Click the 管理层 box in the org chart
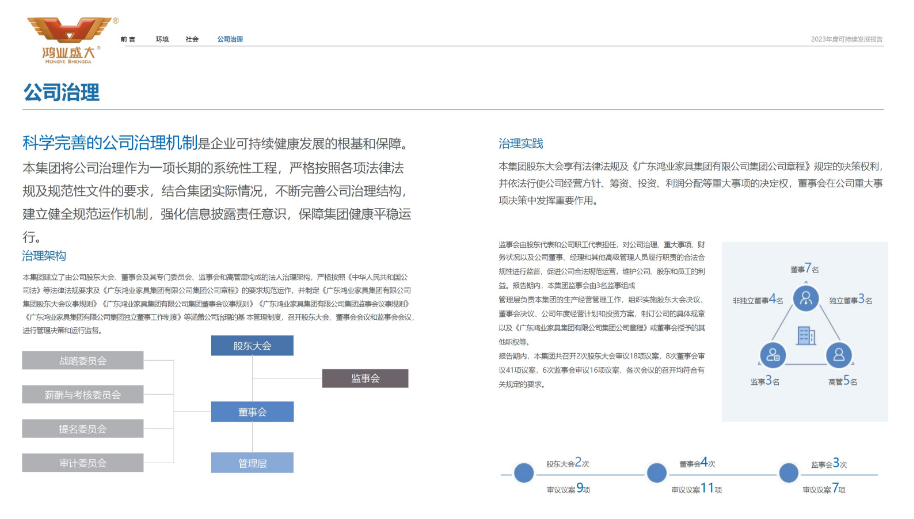The height and width of the screenshot is (519, 914). coord(252,463)
